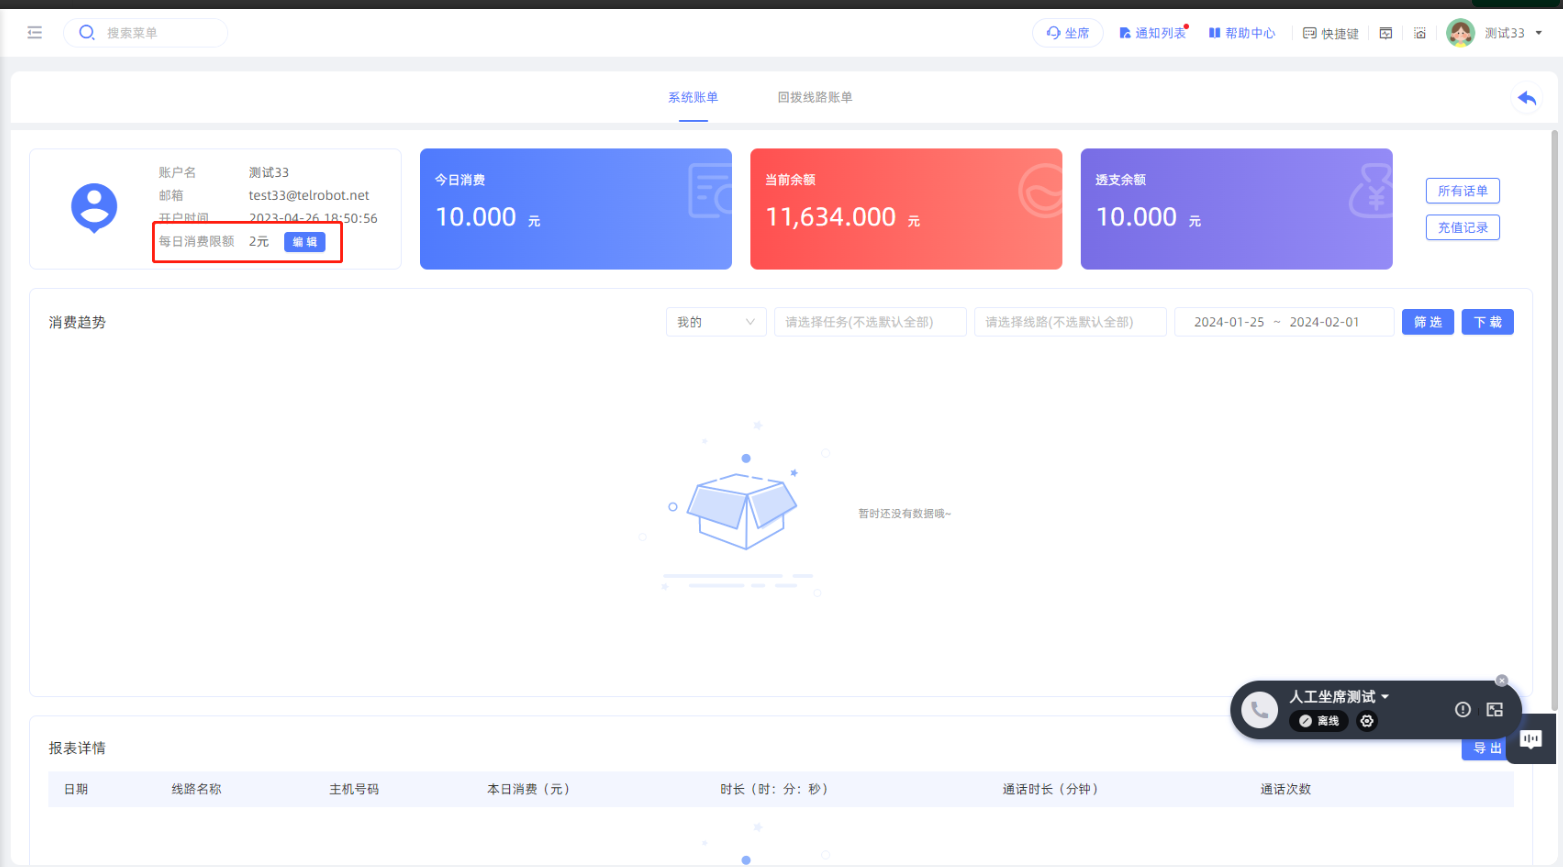This screenshot has height=867, width=1563.
Task: Select the 系统账单 tab
Action: pyautogui.click(x=693, y=97)
